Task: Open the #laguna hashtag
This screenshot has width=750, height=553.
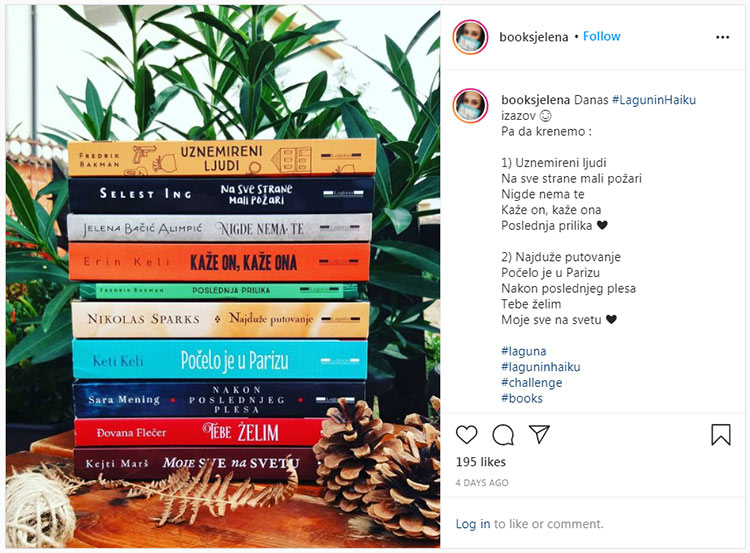Action: click(523, 351)
